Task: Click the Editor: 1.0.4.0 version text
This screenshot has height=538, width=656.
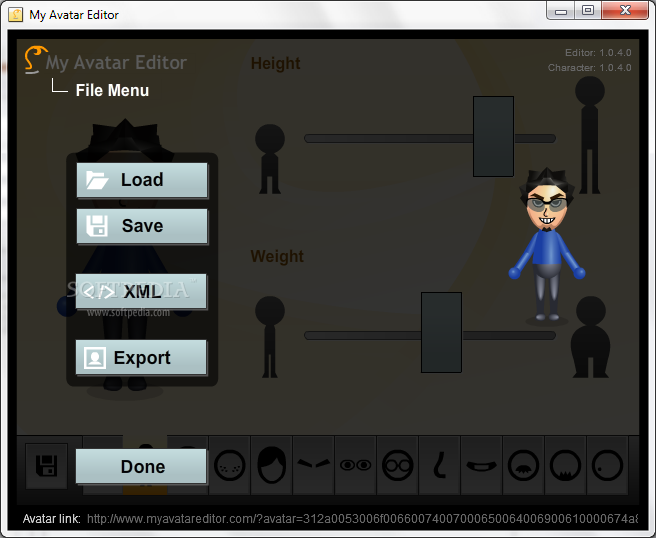Action: [x=598, y=53]
